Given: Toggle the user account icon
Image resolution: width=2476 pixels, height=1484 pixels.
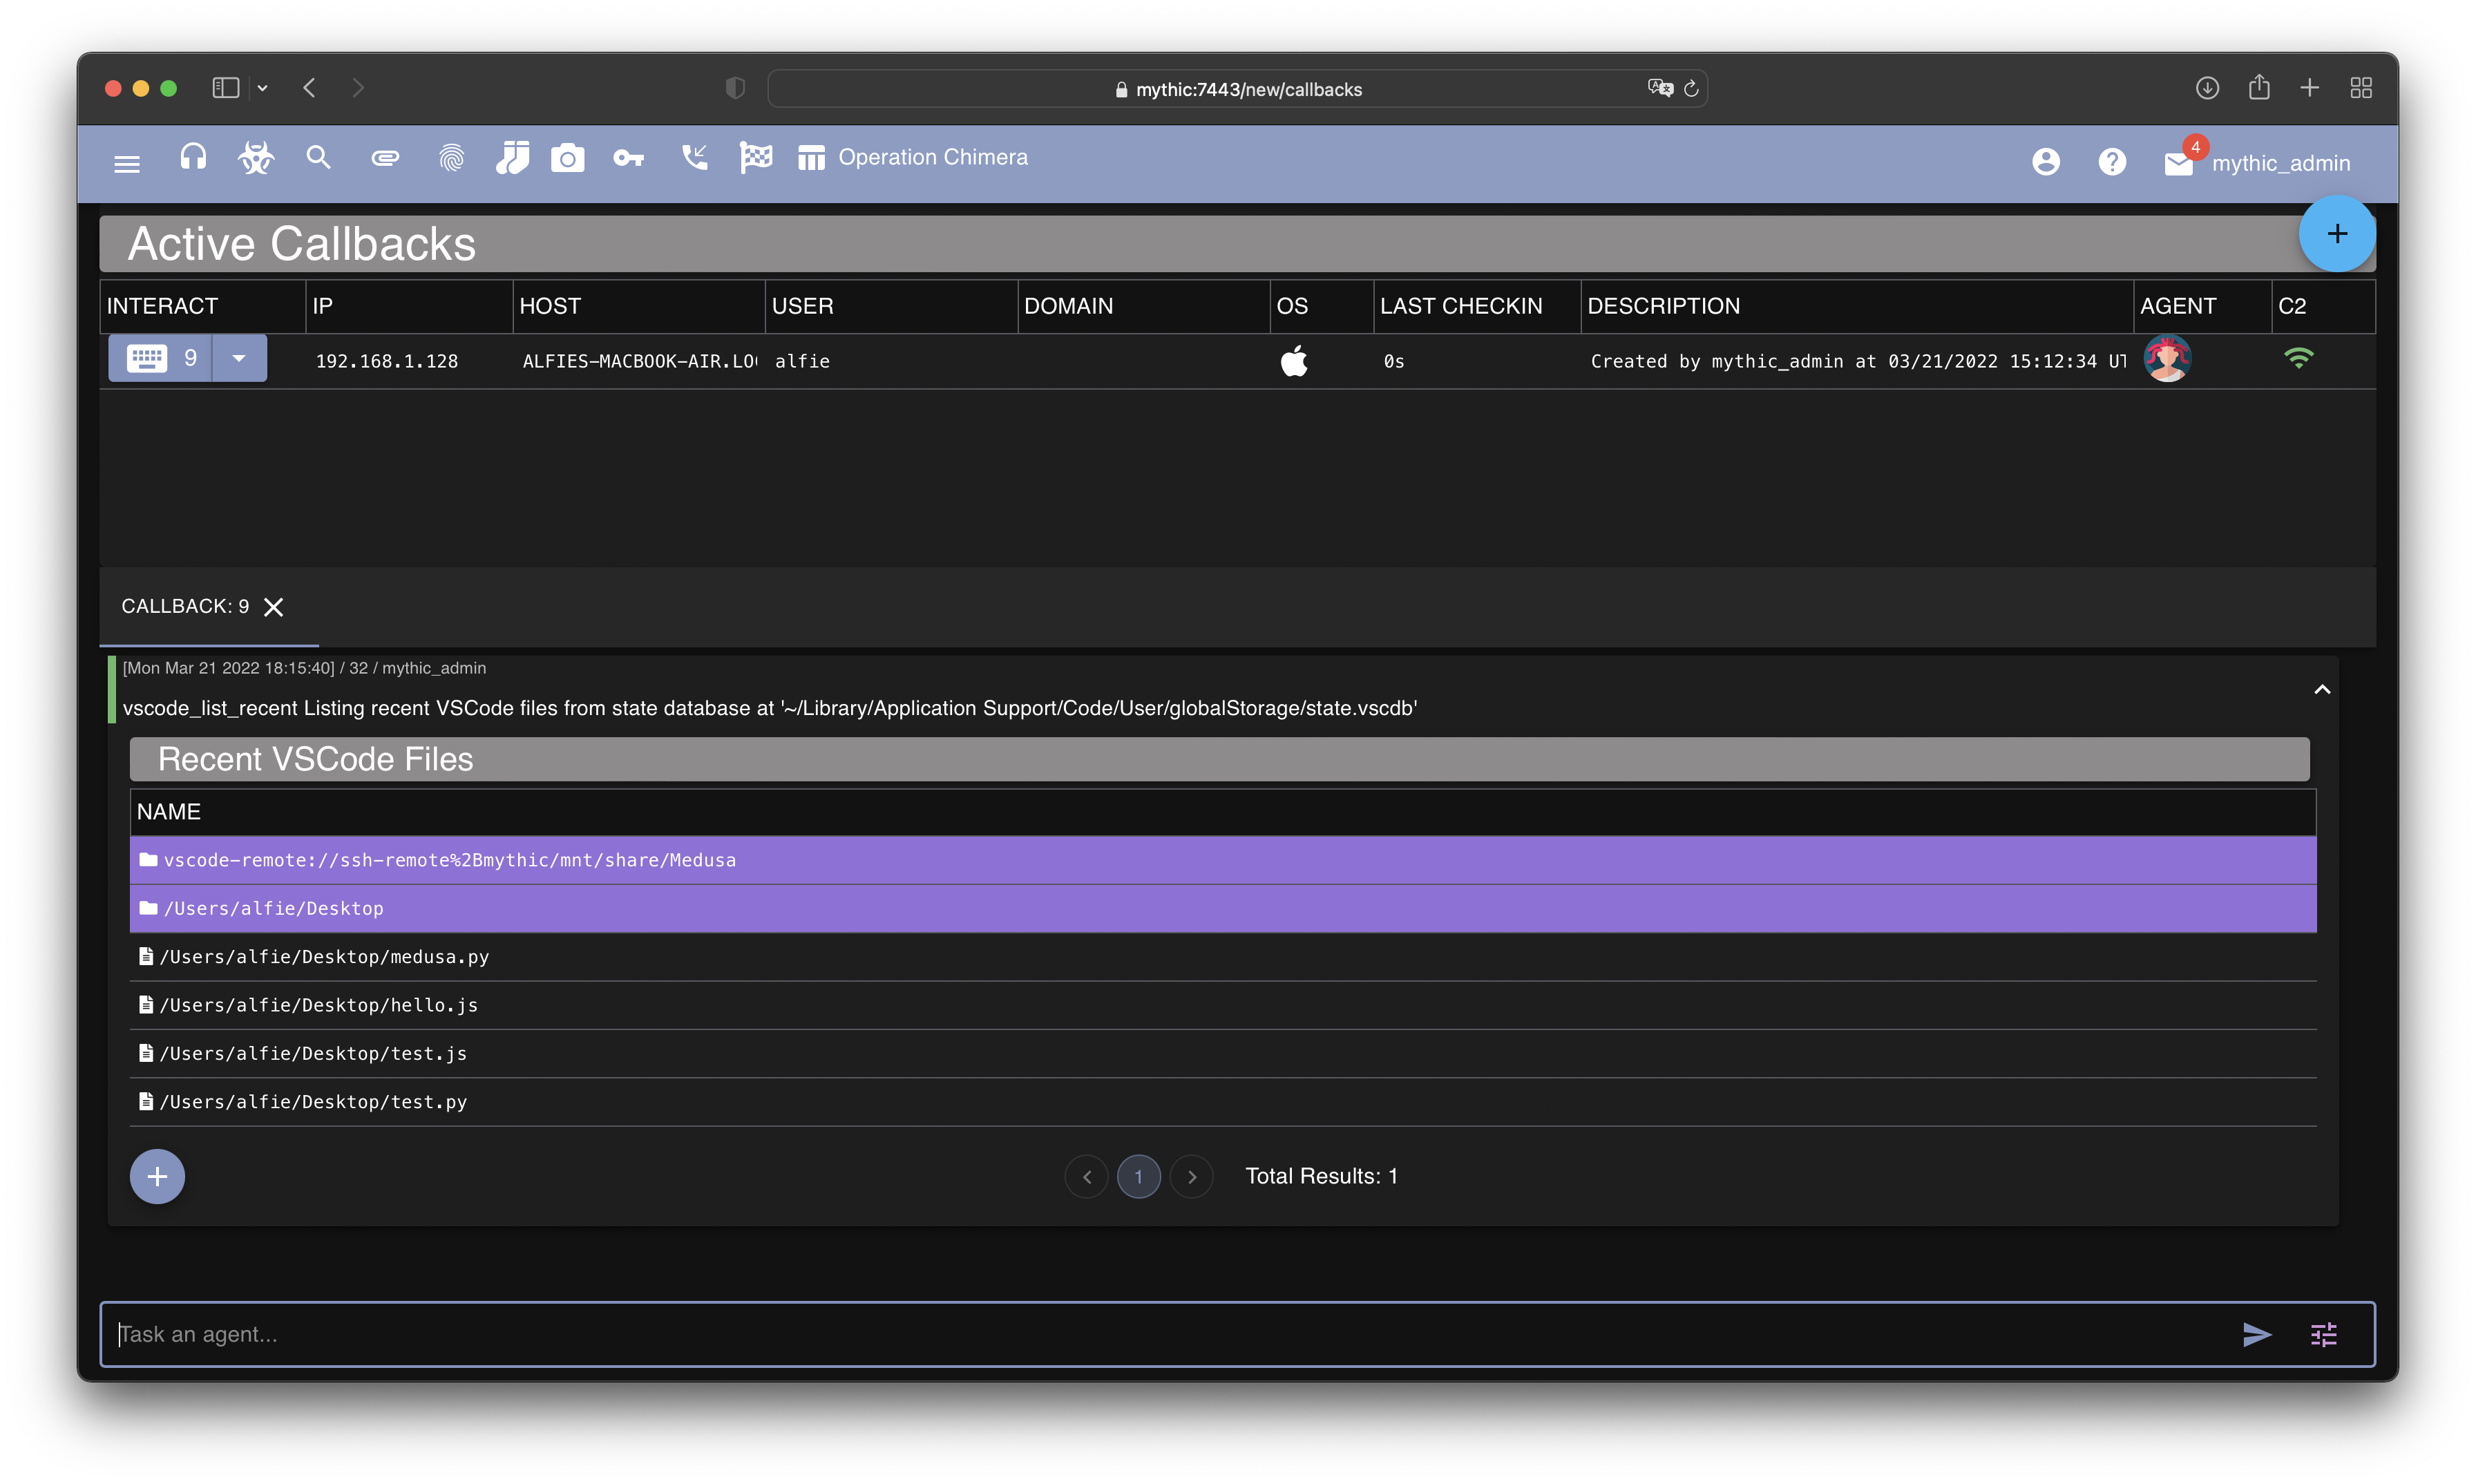Looking at the screenshot, I should [2047, 161].
